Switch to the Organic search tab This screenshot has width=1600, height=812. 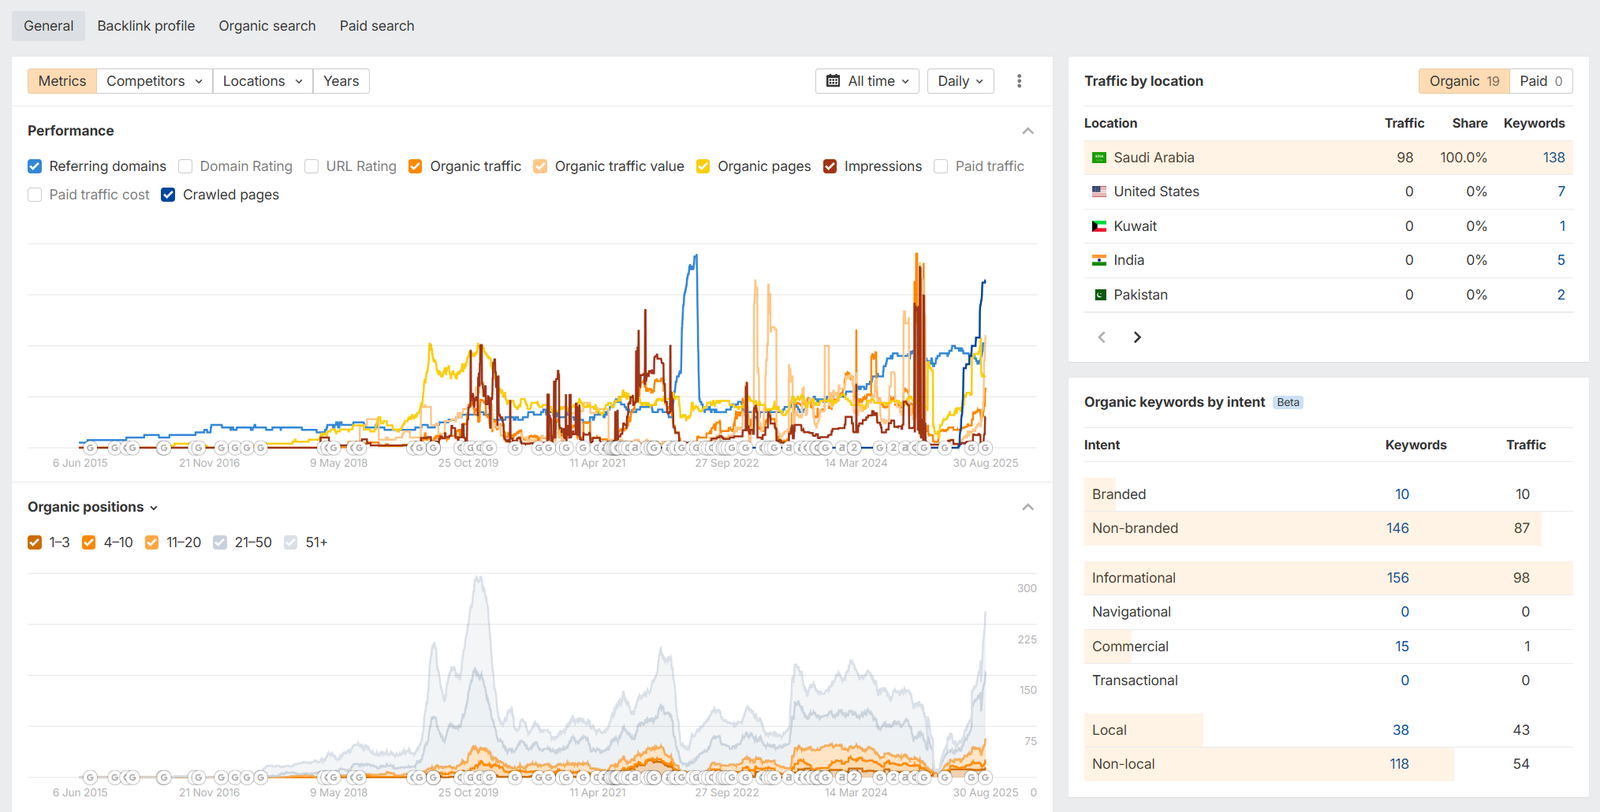pos(267,26)
